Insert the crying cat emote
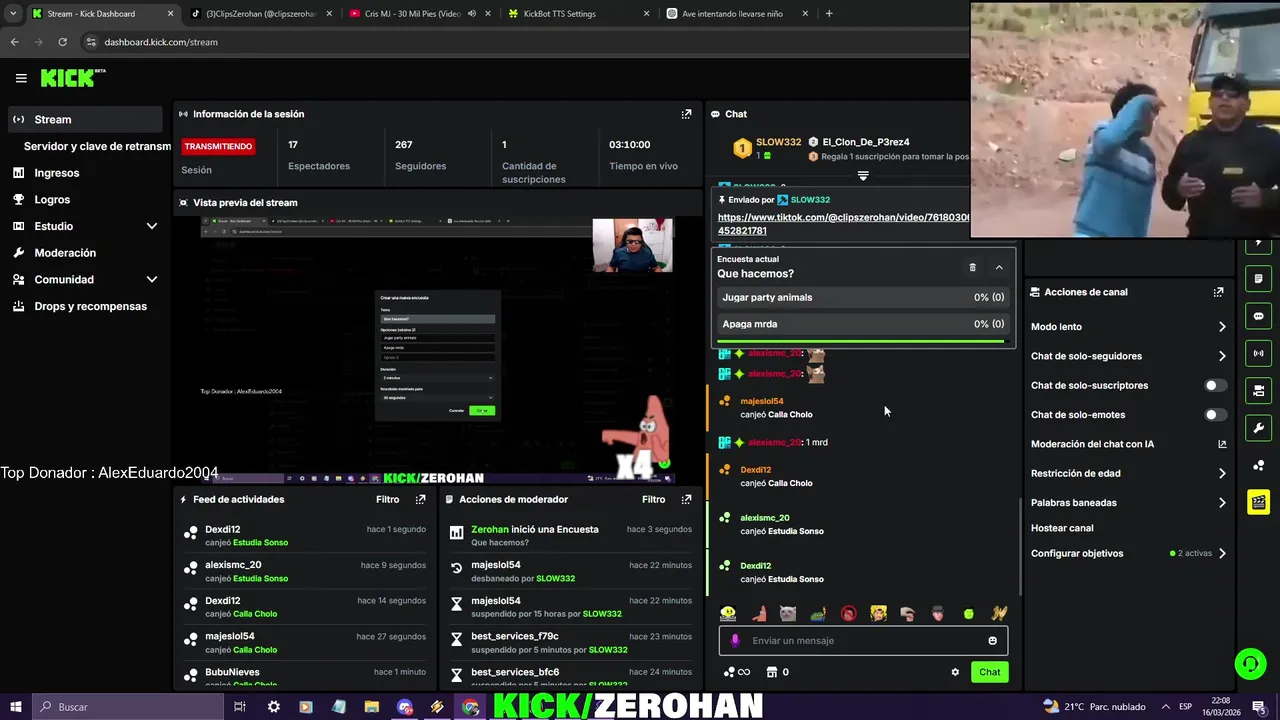 (x=788, y=613)
